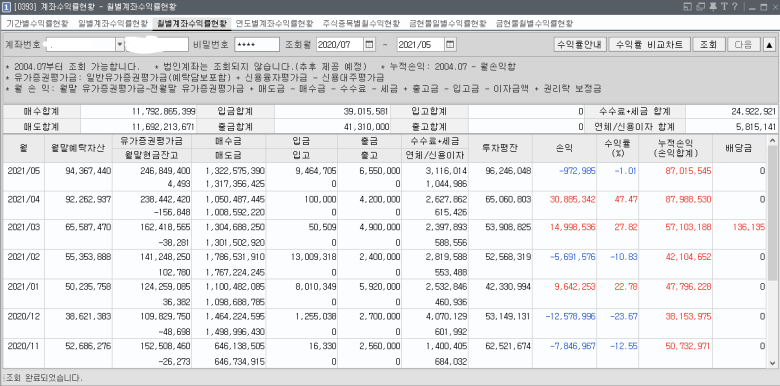The width and height of the screenshot is (780, 386).
Task: Click the status bar message 조회 완료되었습니다
Action: [x=45, y=378]
